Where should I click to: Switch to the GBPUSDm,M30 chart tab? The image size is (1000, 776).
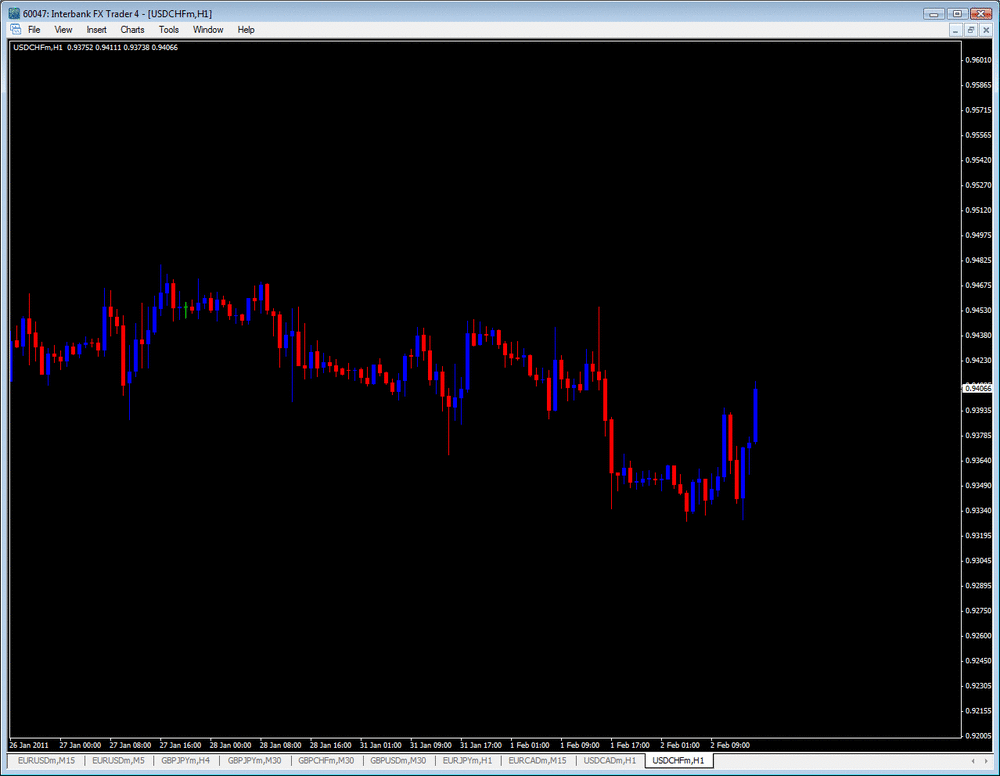(x=398, y=761)
